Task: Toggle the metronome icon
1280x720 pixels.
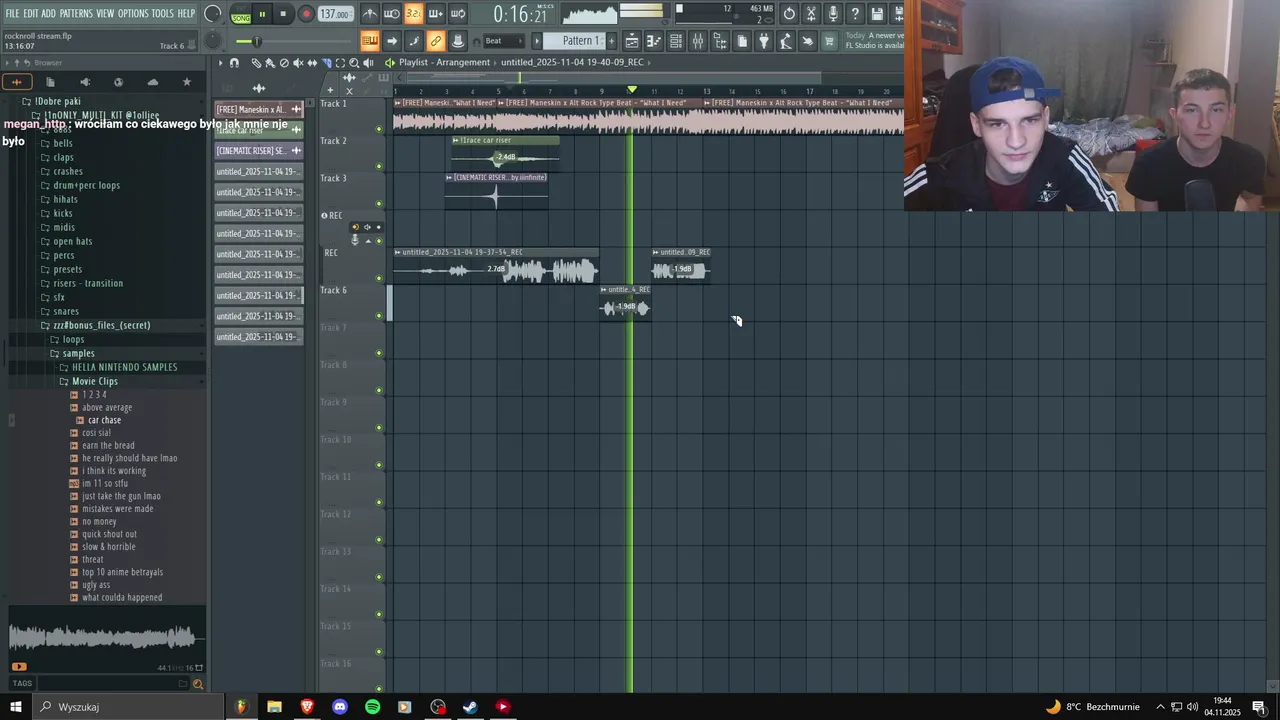Action: (x=370, y=14)
